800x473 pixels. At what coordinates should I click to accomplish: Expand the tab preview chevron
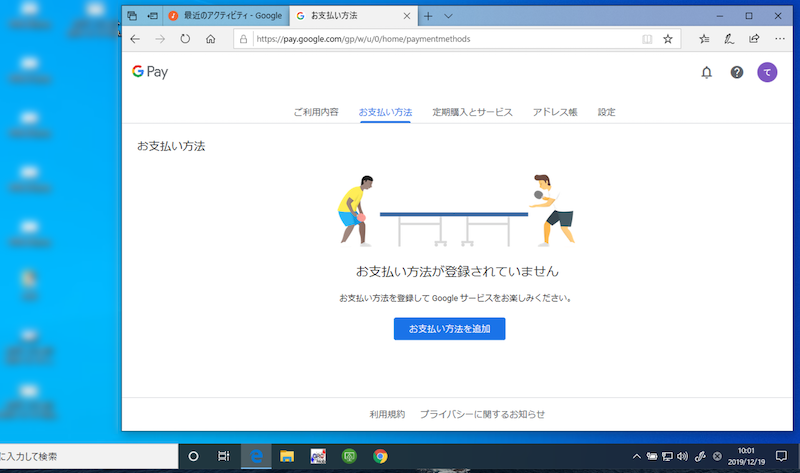coord(448,16)
